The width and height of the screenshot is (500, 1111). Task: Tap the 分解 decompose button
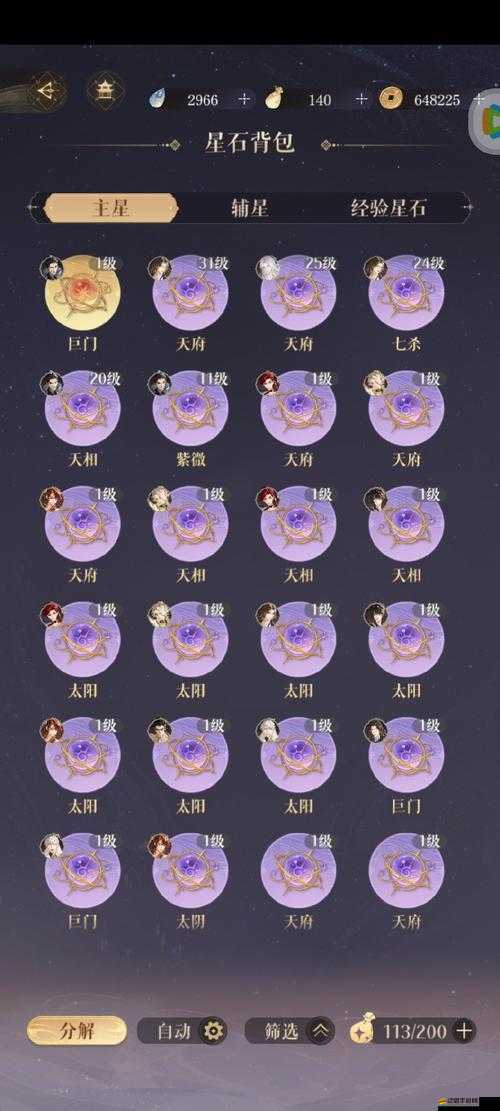click(76, 1030)
